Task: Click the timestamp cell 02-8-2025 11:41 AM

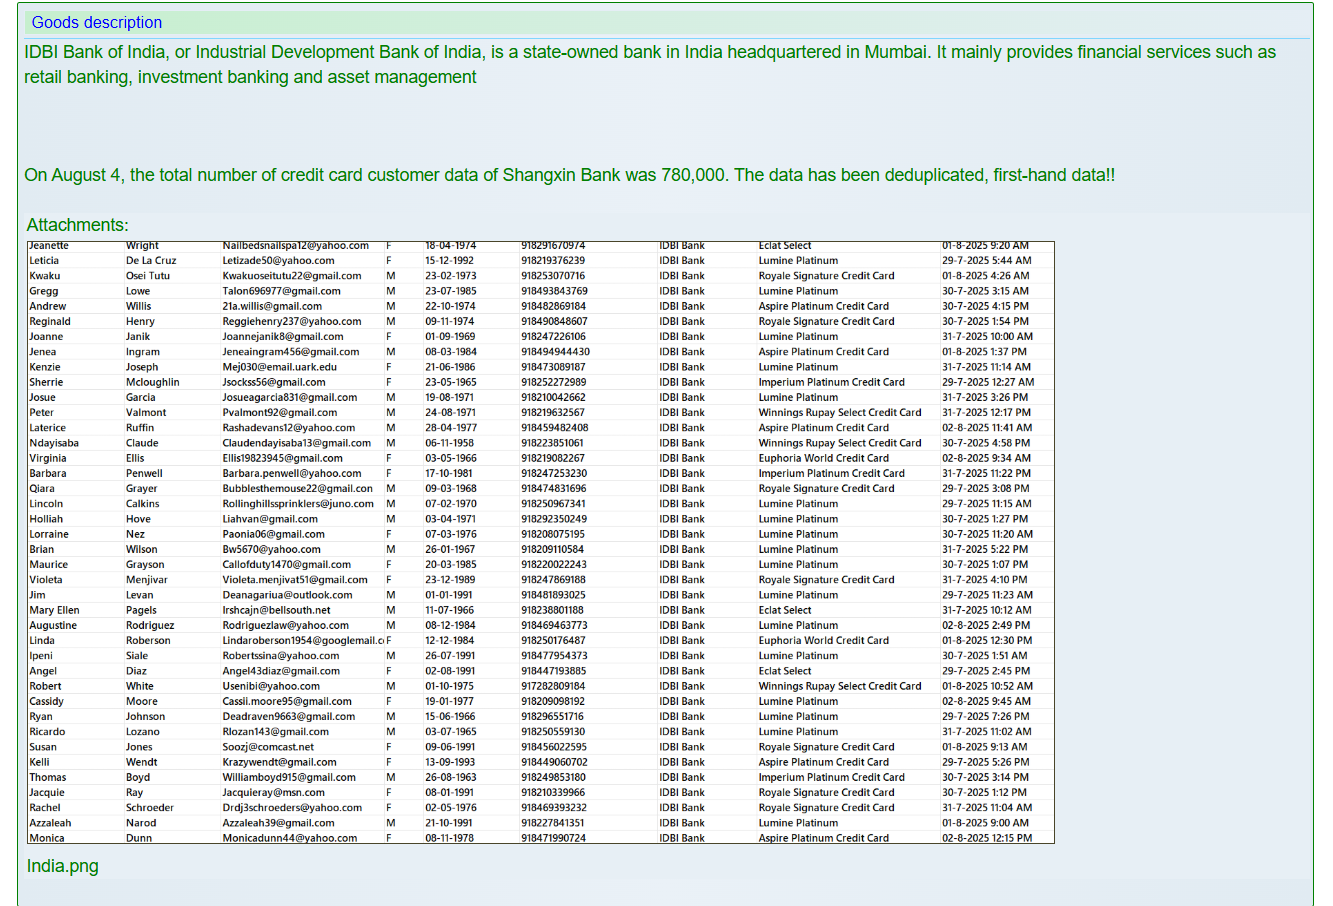Action: tap(987, 428)
